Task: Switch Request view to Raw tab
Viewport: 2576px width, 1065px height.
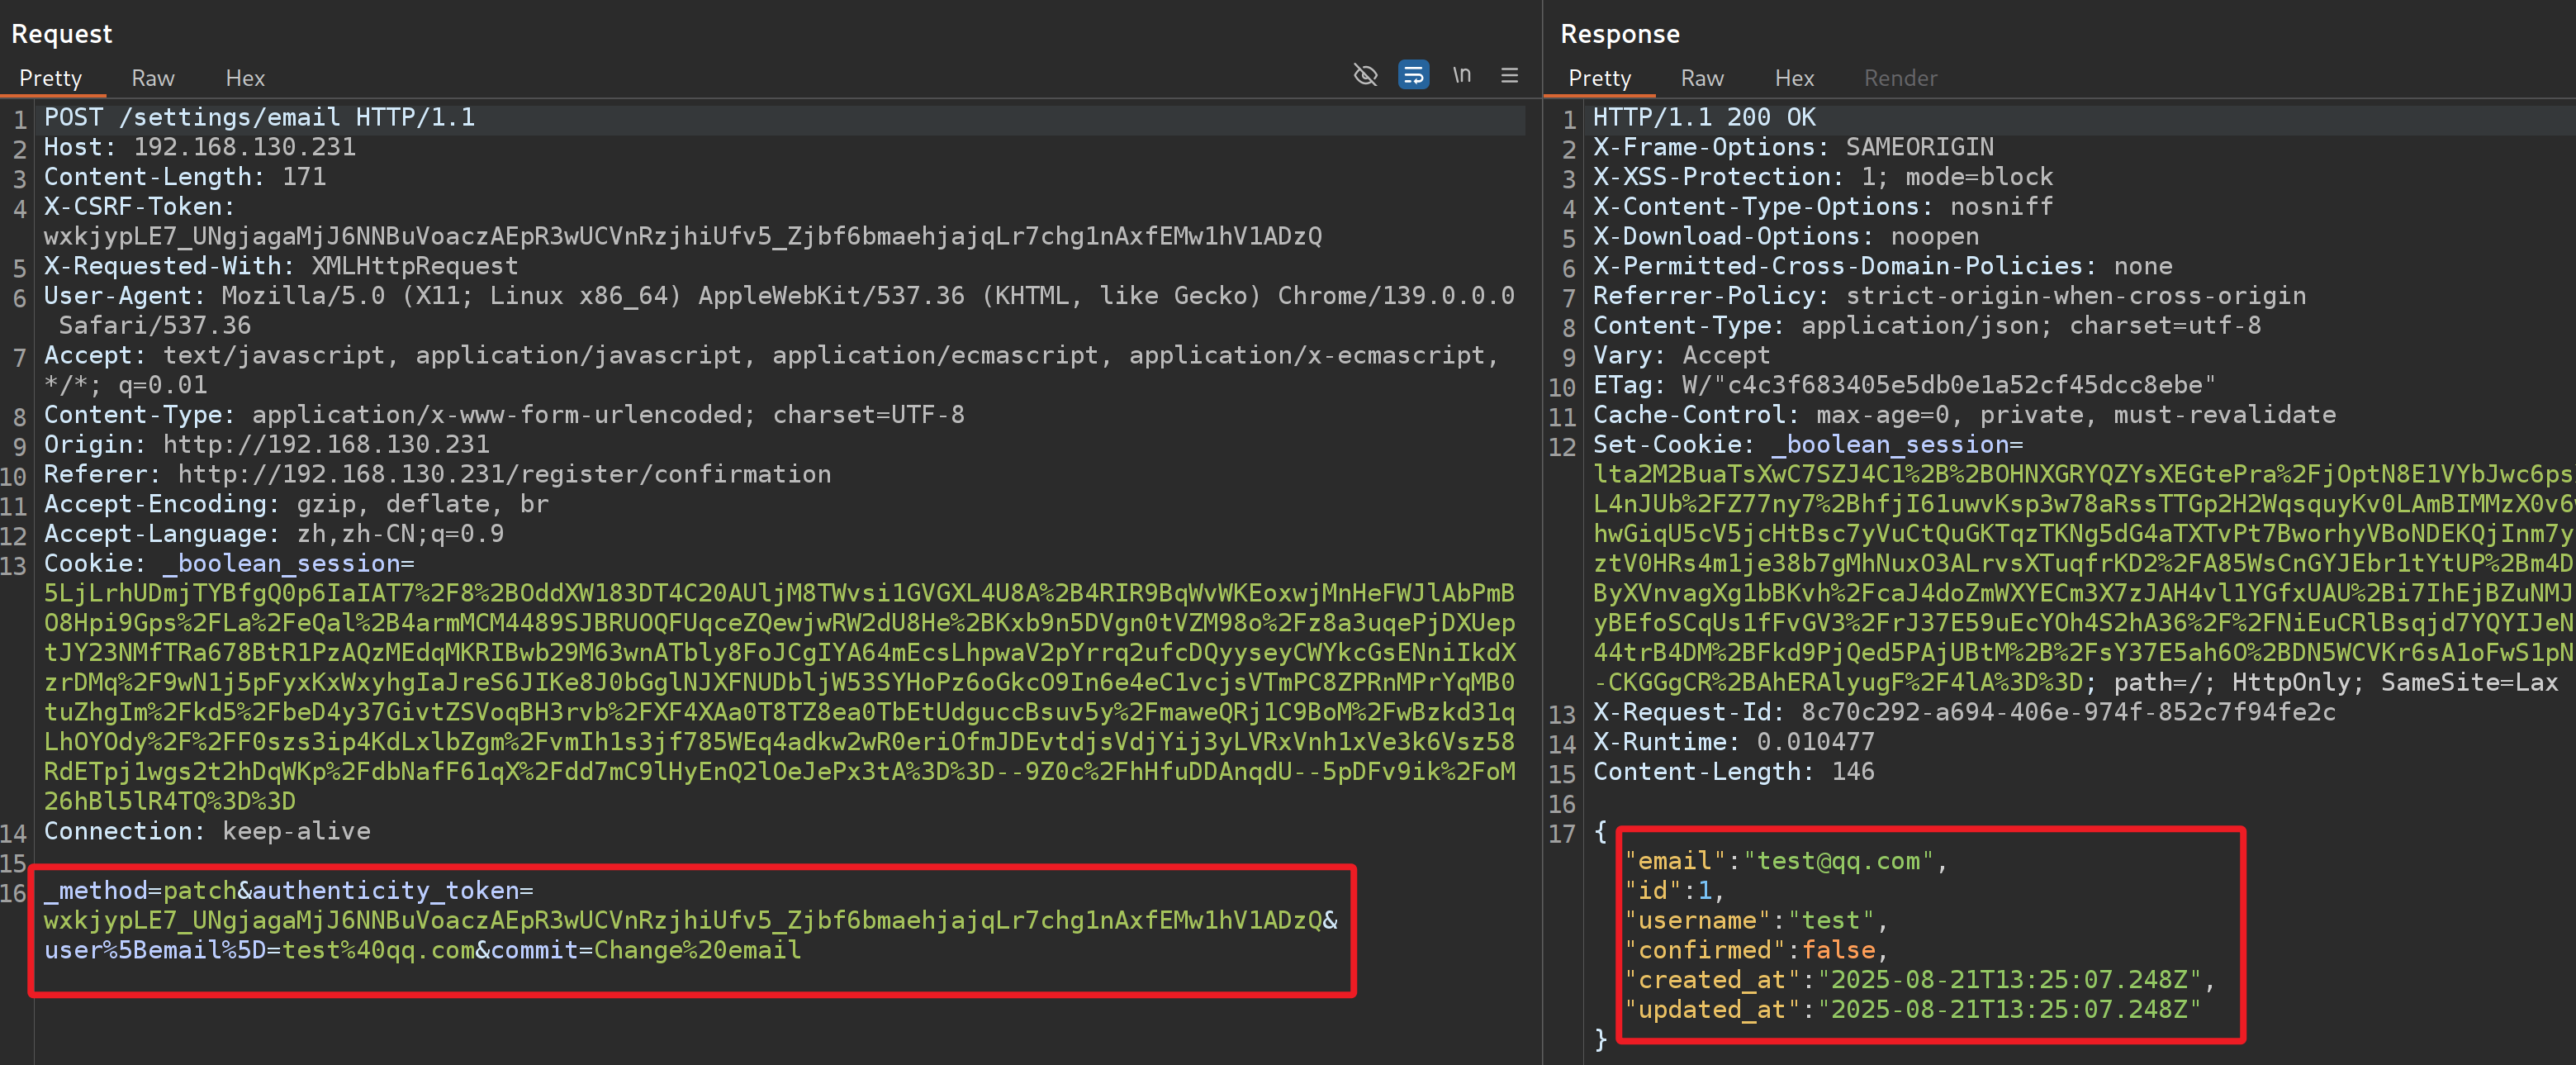Action: pyautogui.click(x=153, y=78)
